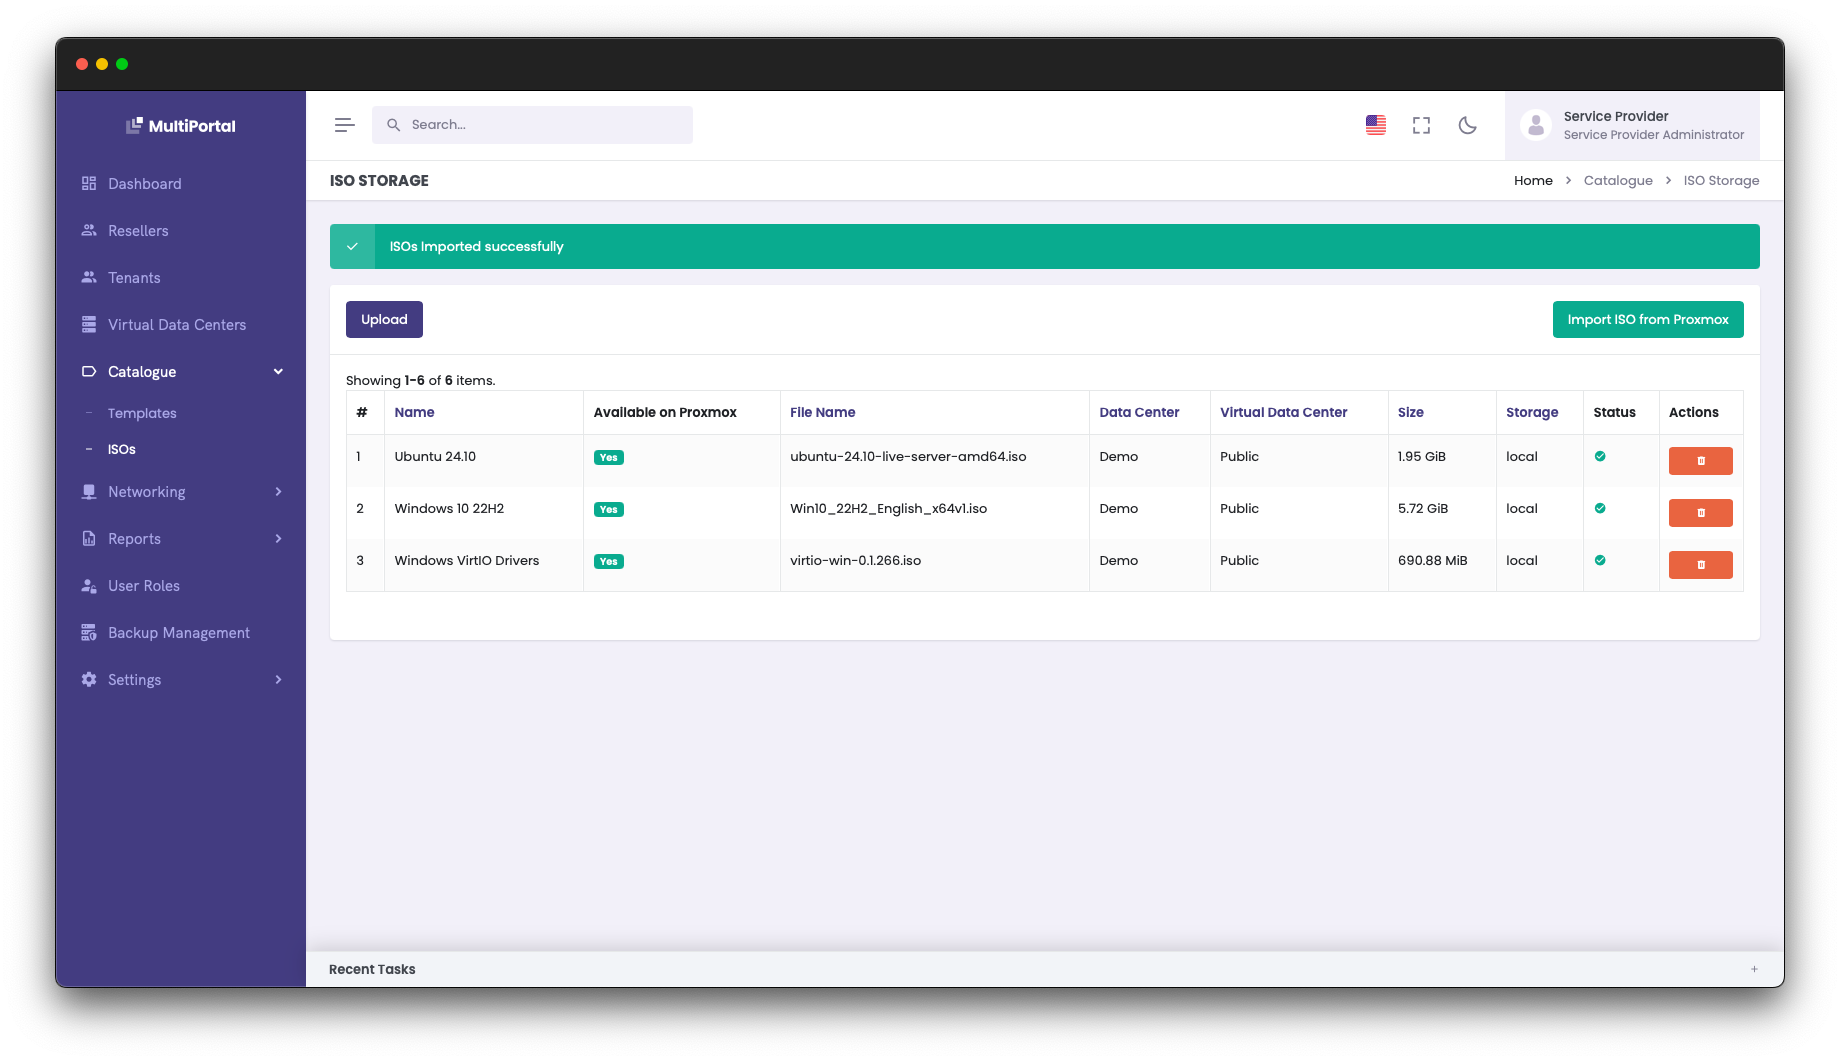
Task: Enter fullscreen mode via the expand icon
Action: point(1421,125)
